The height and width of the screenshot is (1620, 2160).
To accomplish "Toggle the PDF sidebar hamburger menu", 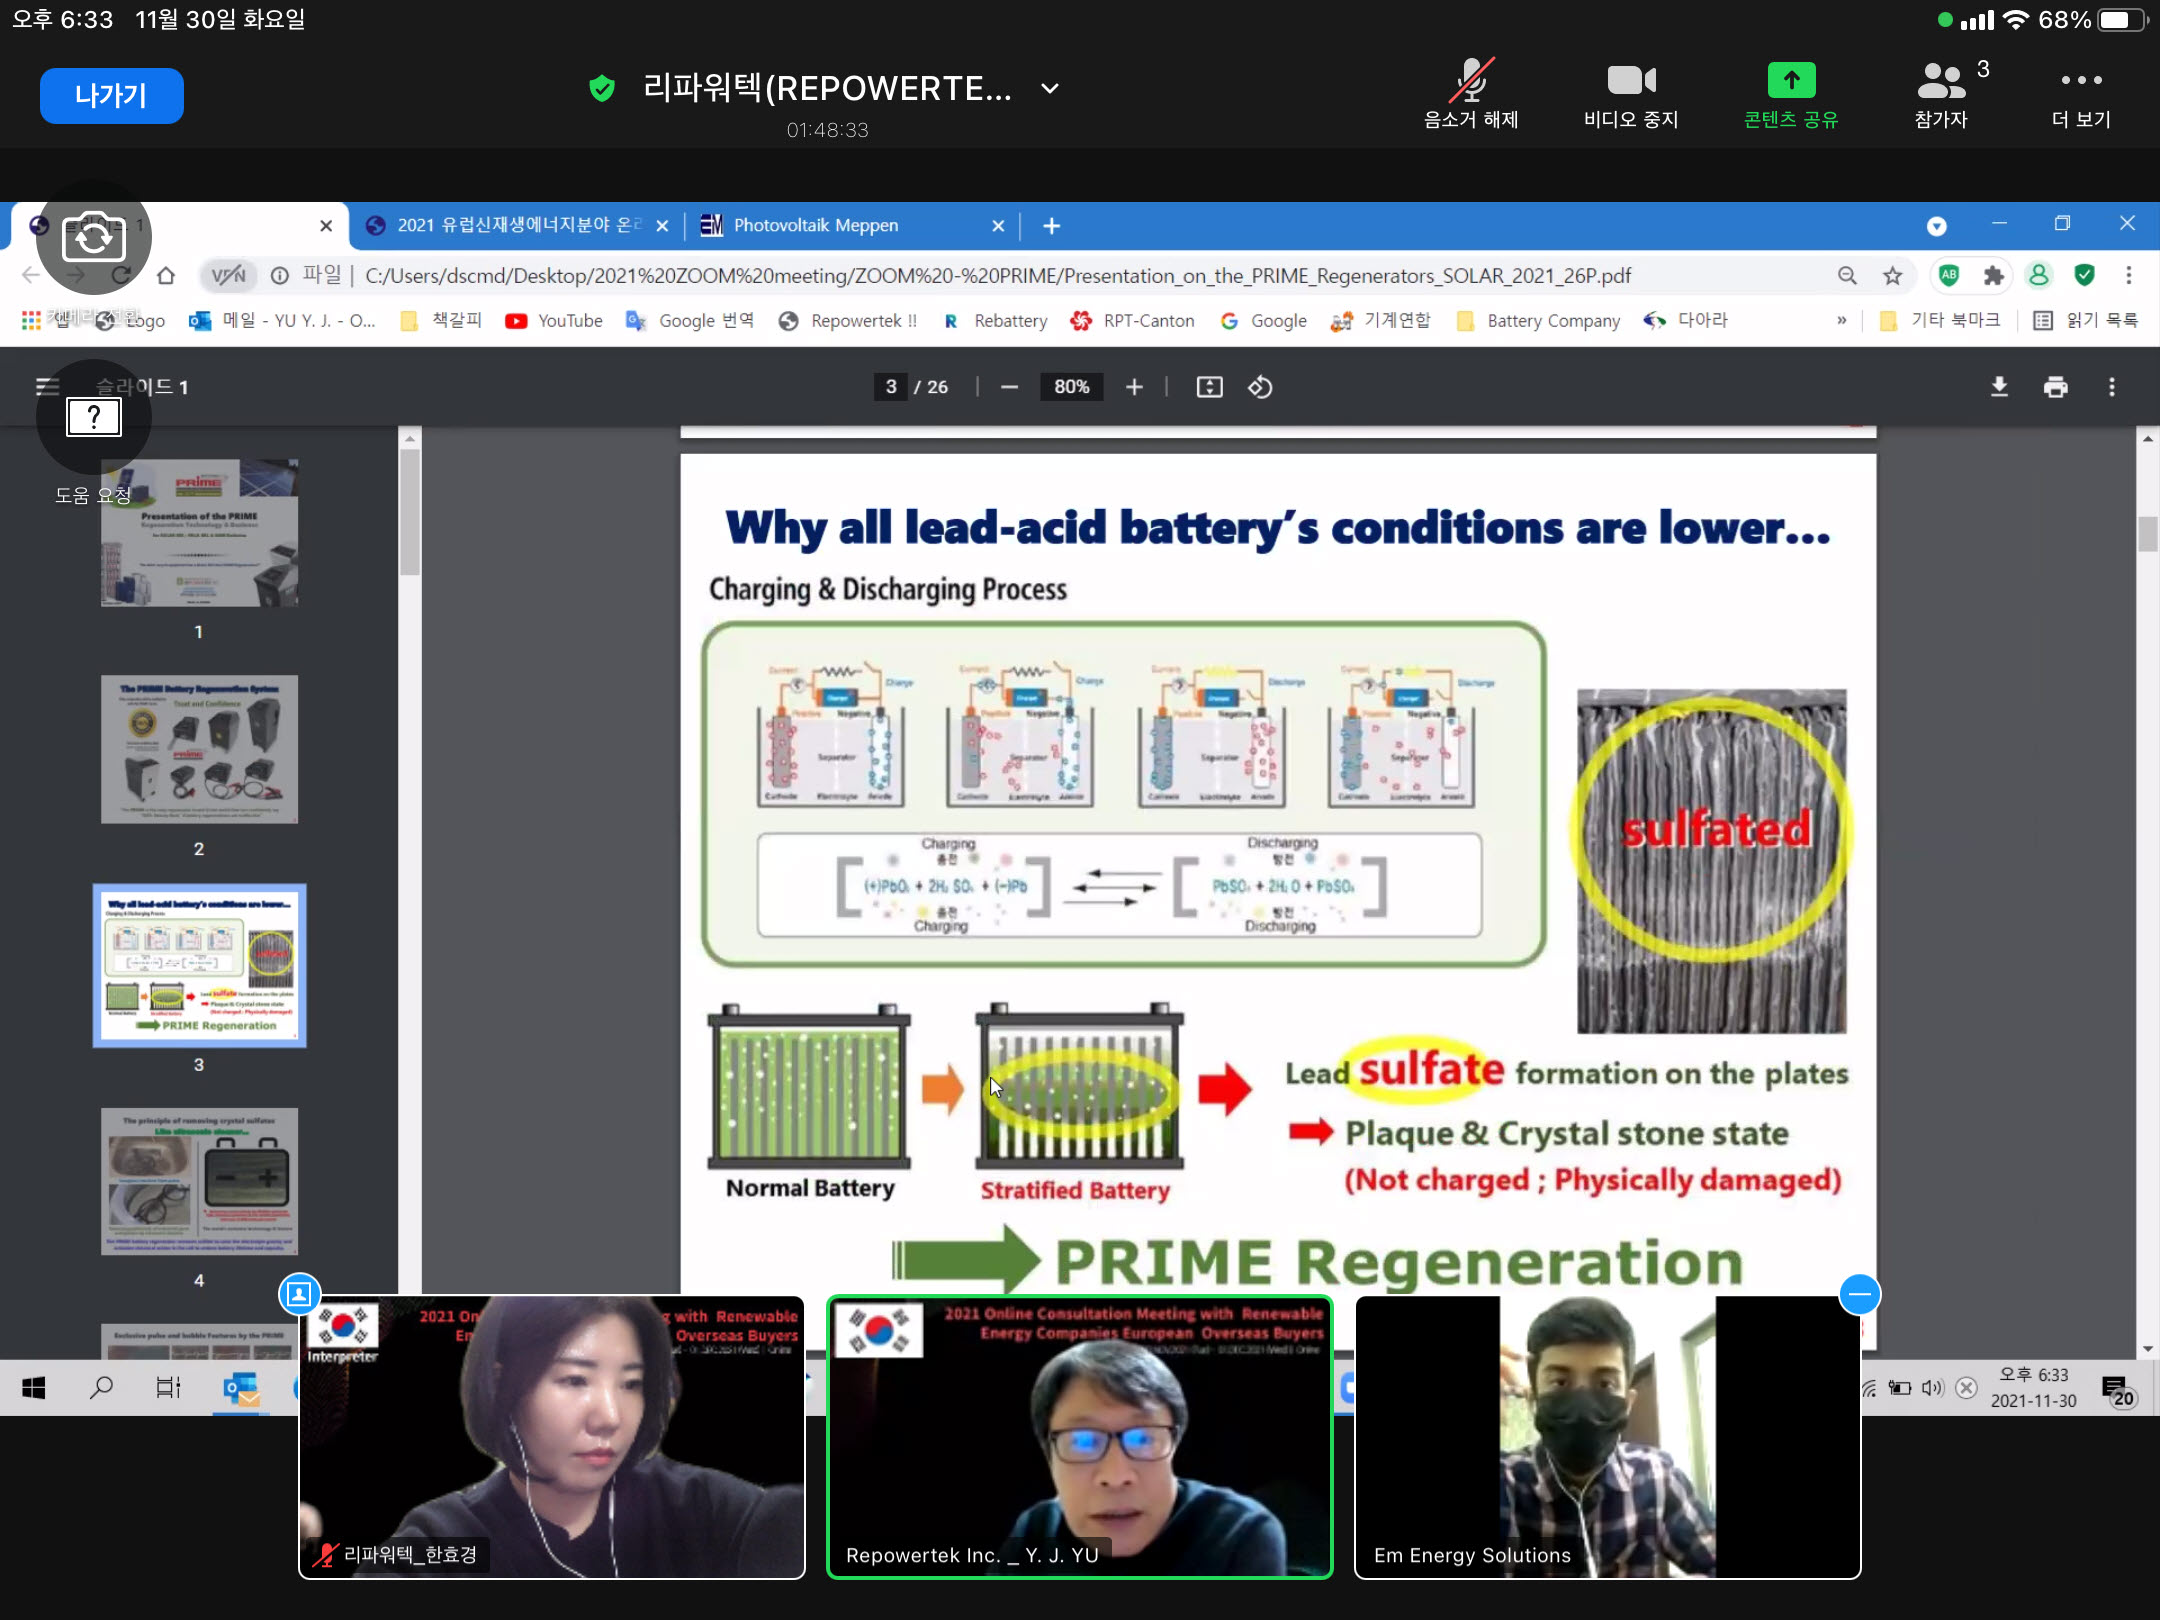I will (47, 387).
